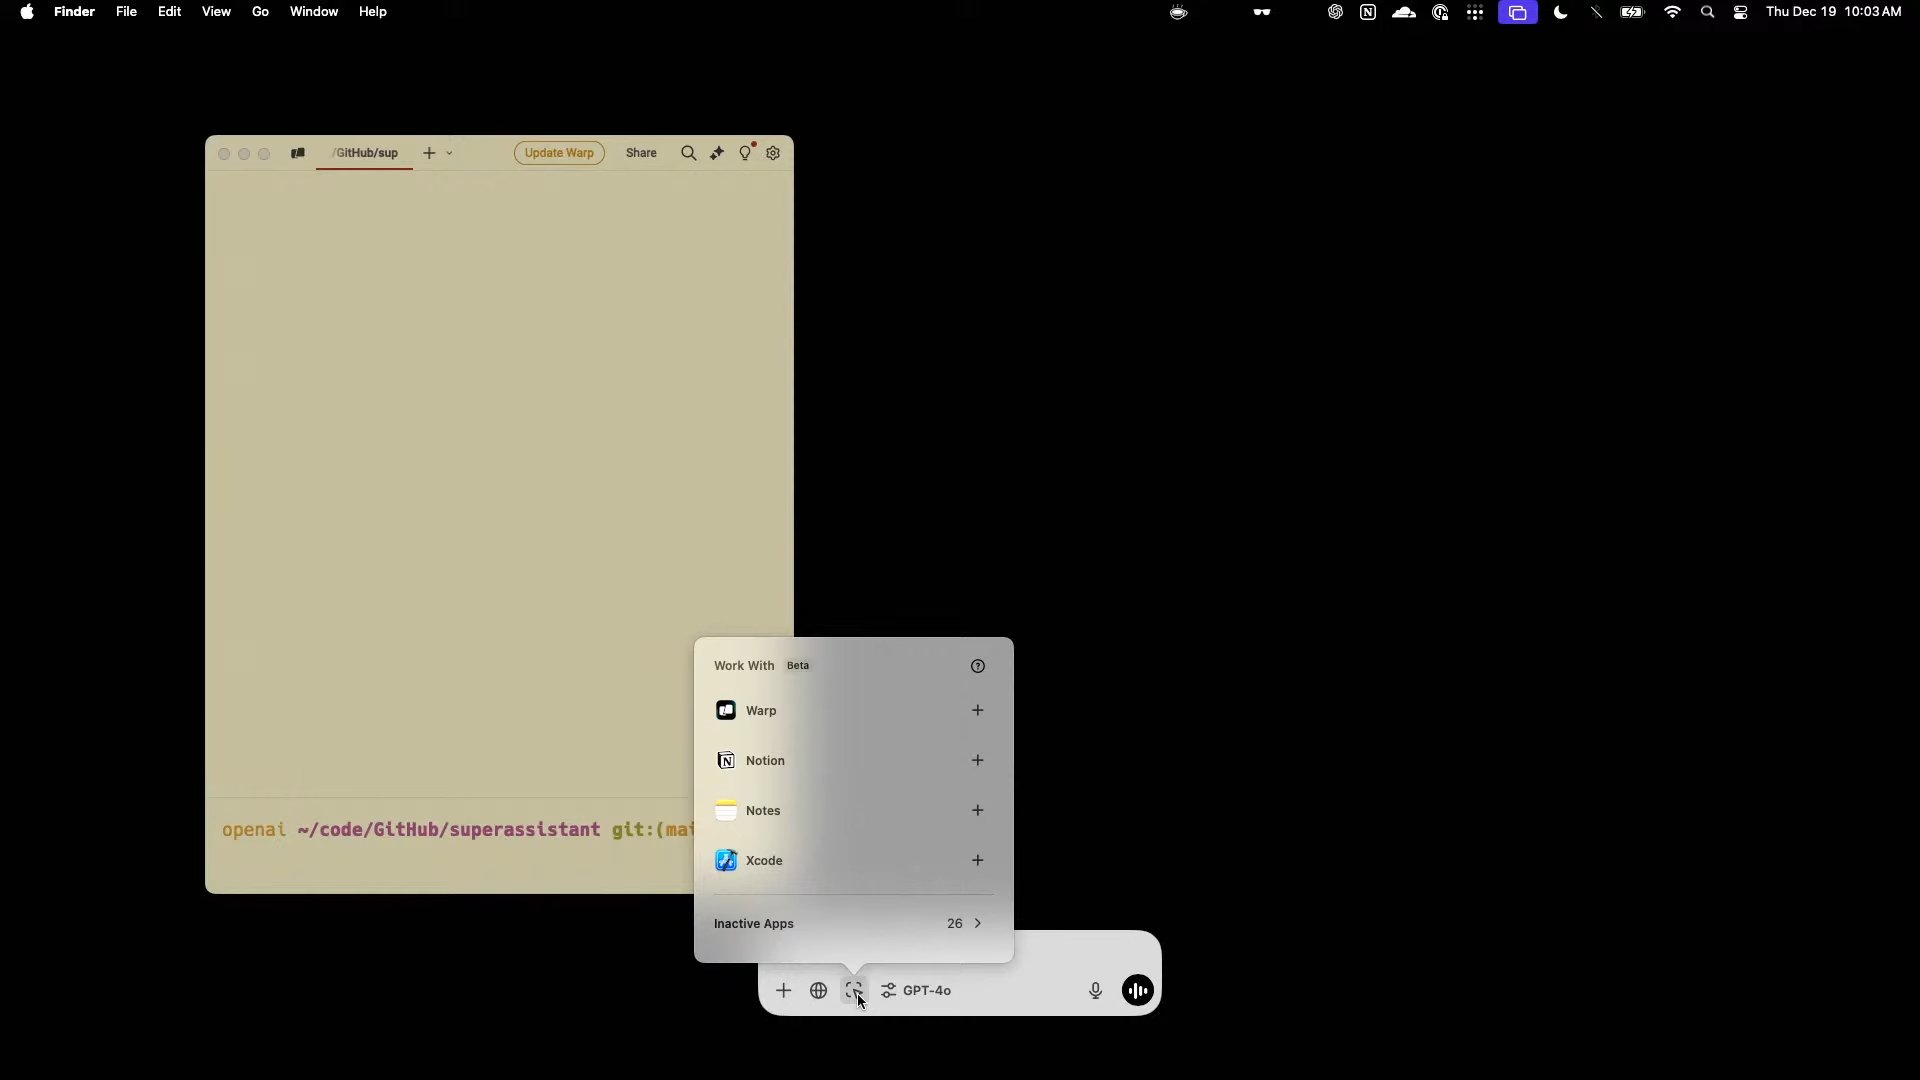Toggle Focus moon icon in menu bar
The image size is (1920, 1080).
click(1560, 12)
